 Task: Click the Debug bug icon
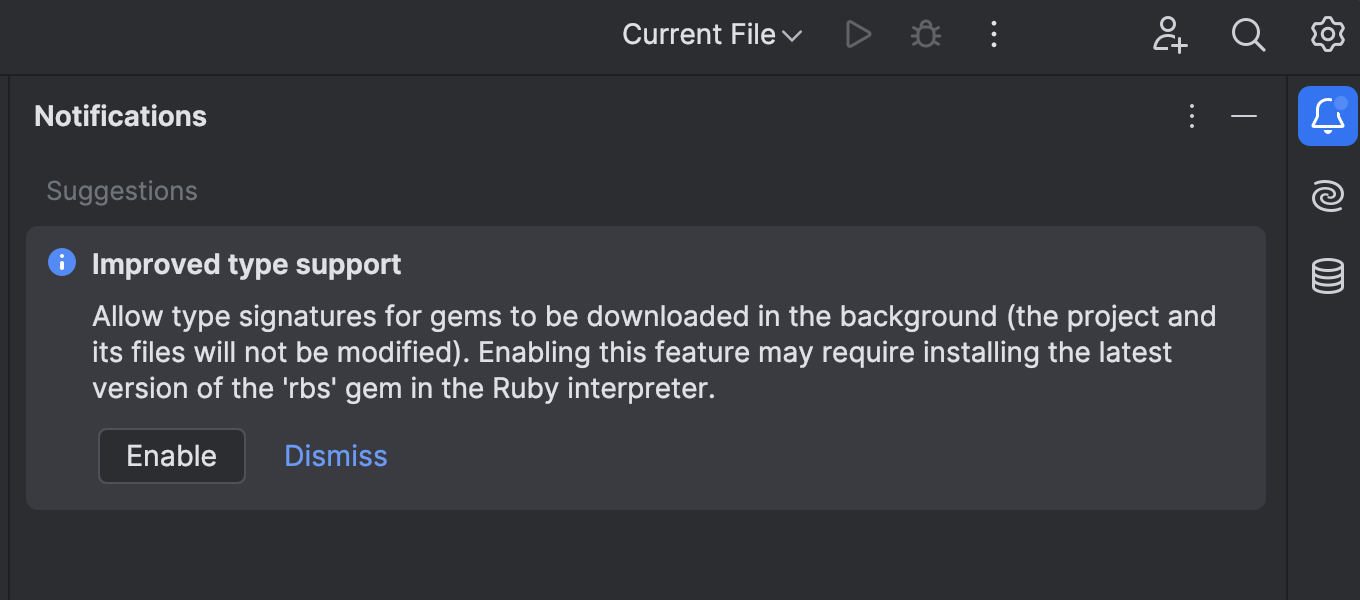pos(926,35)
